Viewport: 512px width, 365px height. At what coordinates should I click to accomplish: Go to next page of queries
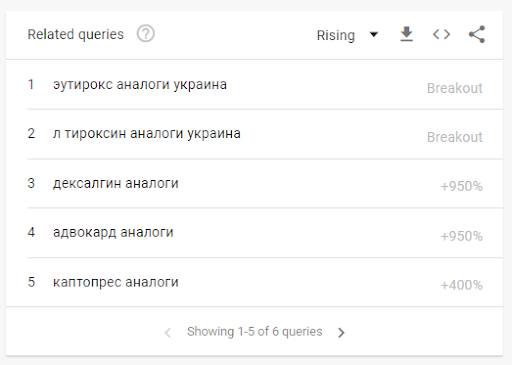pos(341,332)
